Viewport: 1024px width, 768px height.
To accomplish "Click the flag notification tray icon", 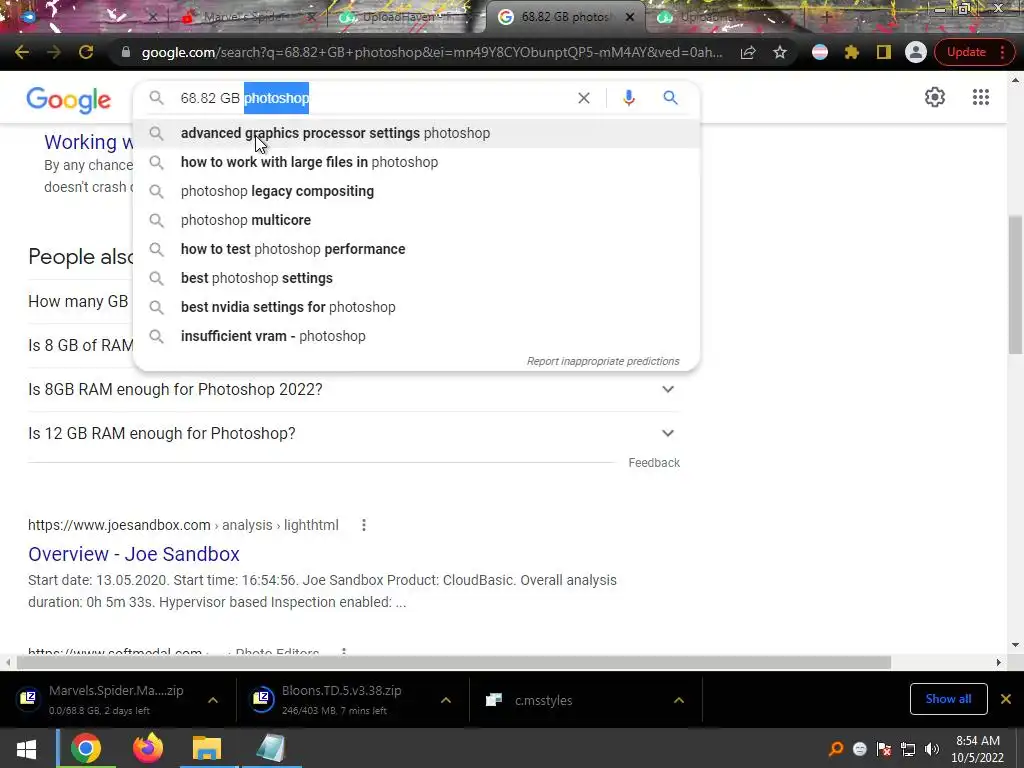I will pos(884,749).
